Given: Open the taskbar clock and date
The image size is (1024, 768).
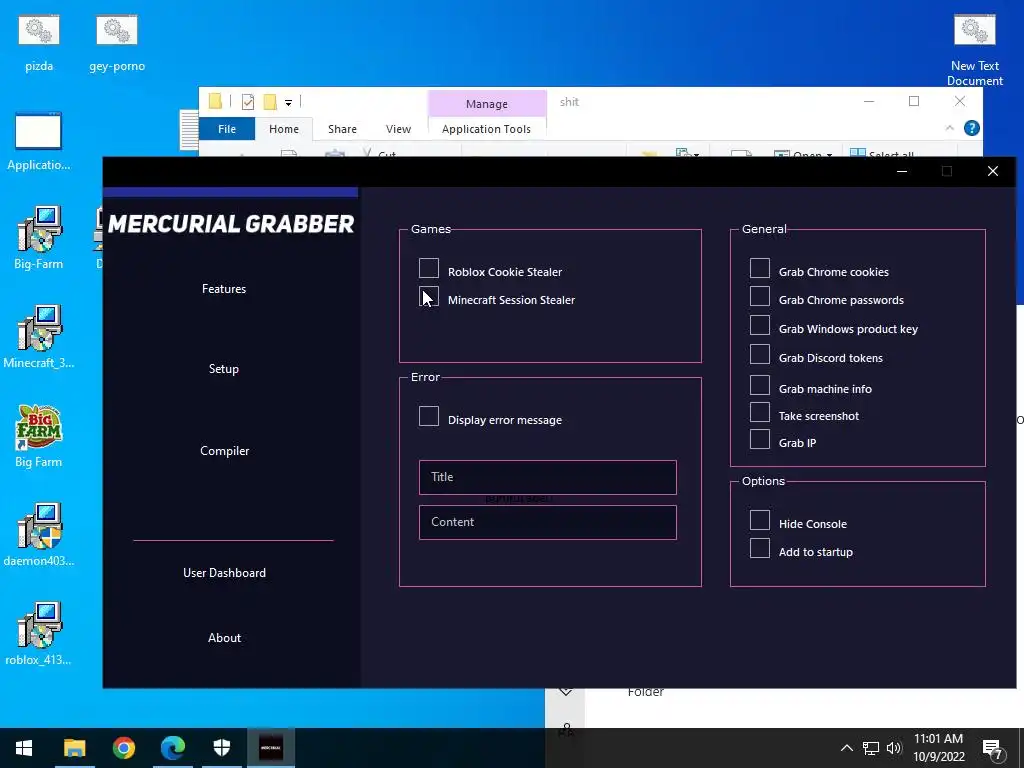Looking at the screenshot, I should (x=938, y=748).
